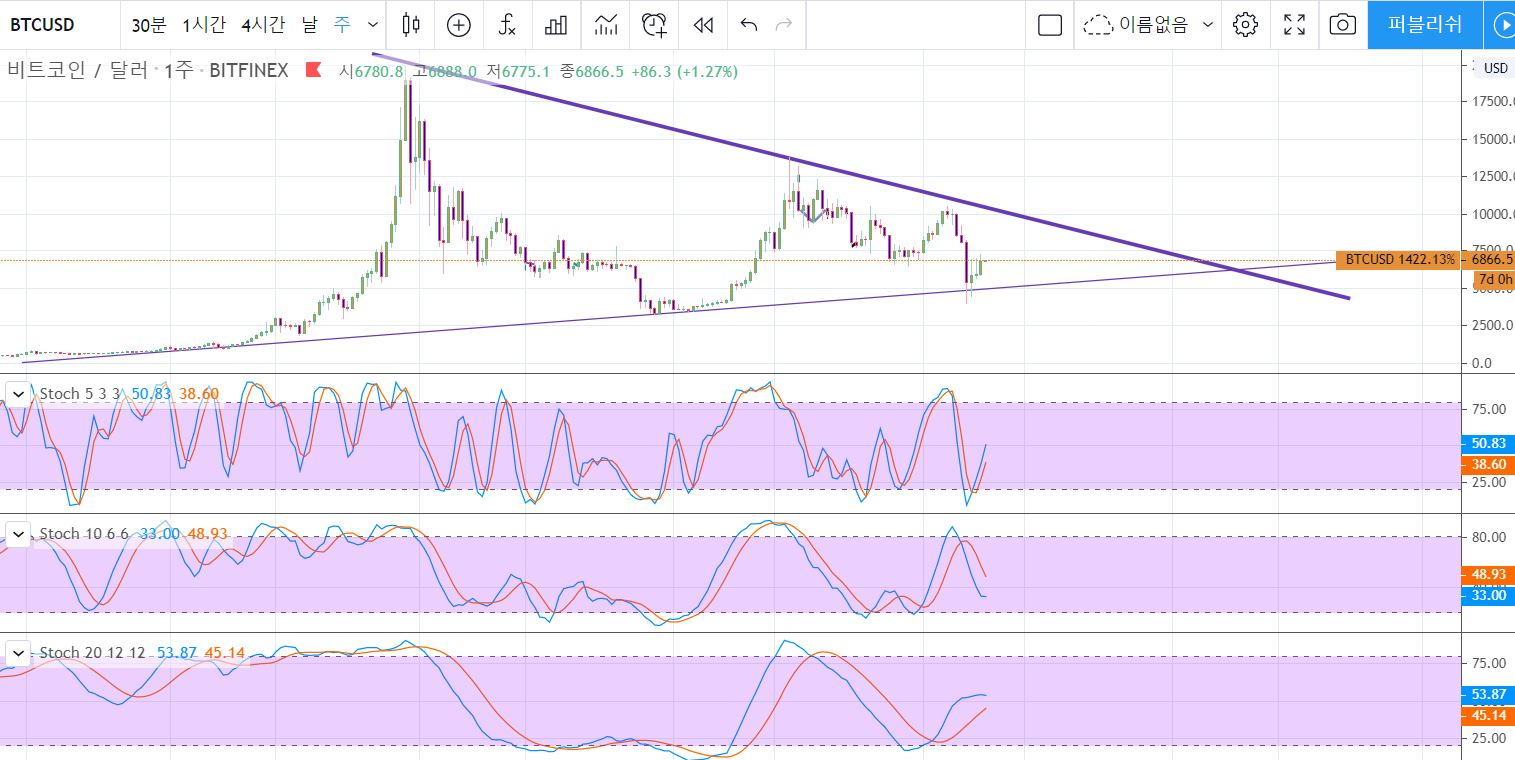Screen dimensions: 1515x760
Task: Open the indicators (fx) menu
Action: [507, 25]
